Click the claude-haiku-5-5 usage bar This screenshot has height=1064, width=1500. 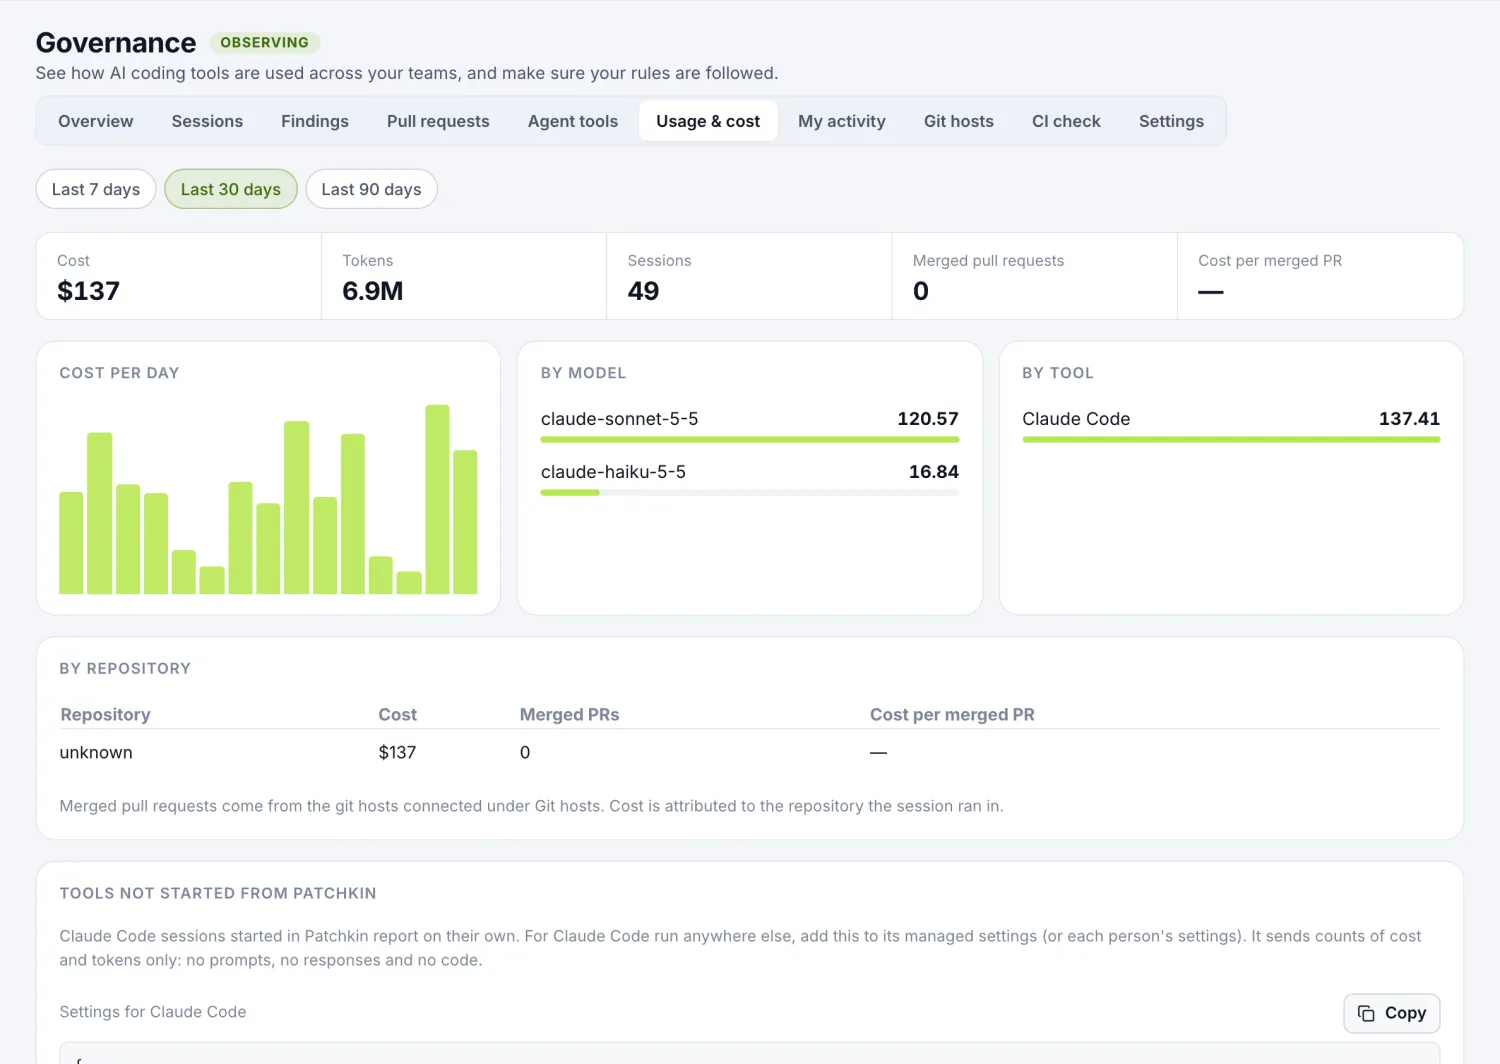750,492
